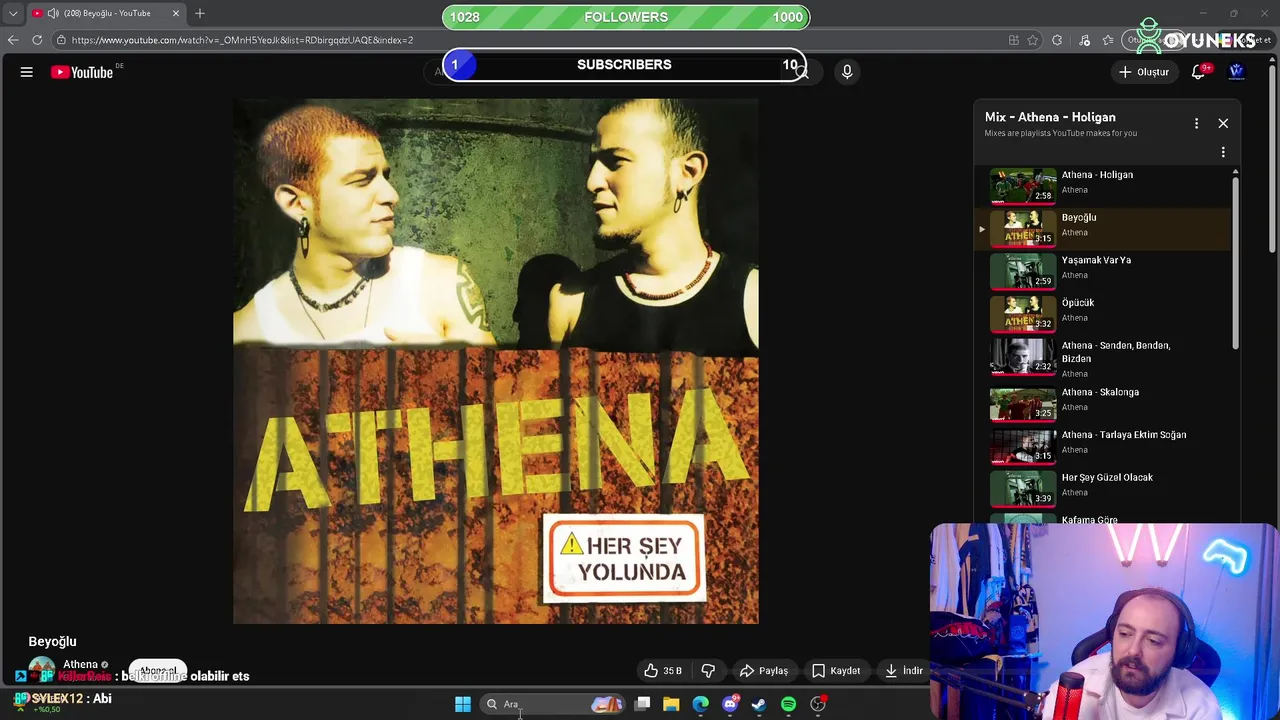This screenshot has width=1280, height=720.
Task: Open the tab search dropdown arrow
Action: click(13, 14)
